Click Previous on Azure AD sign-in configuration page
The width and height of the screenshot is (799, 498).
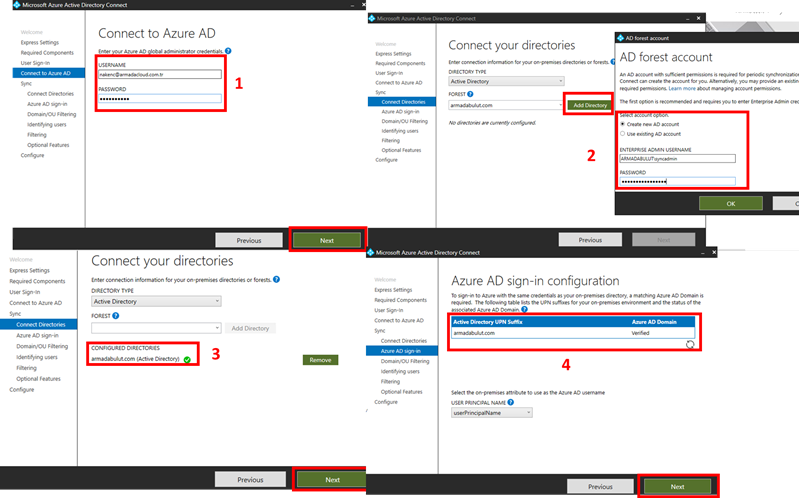point(600,486)
